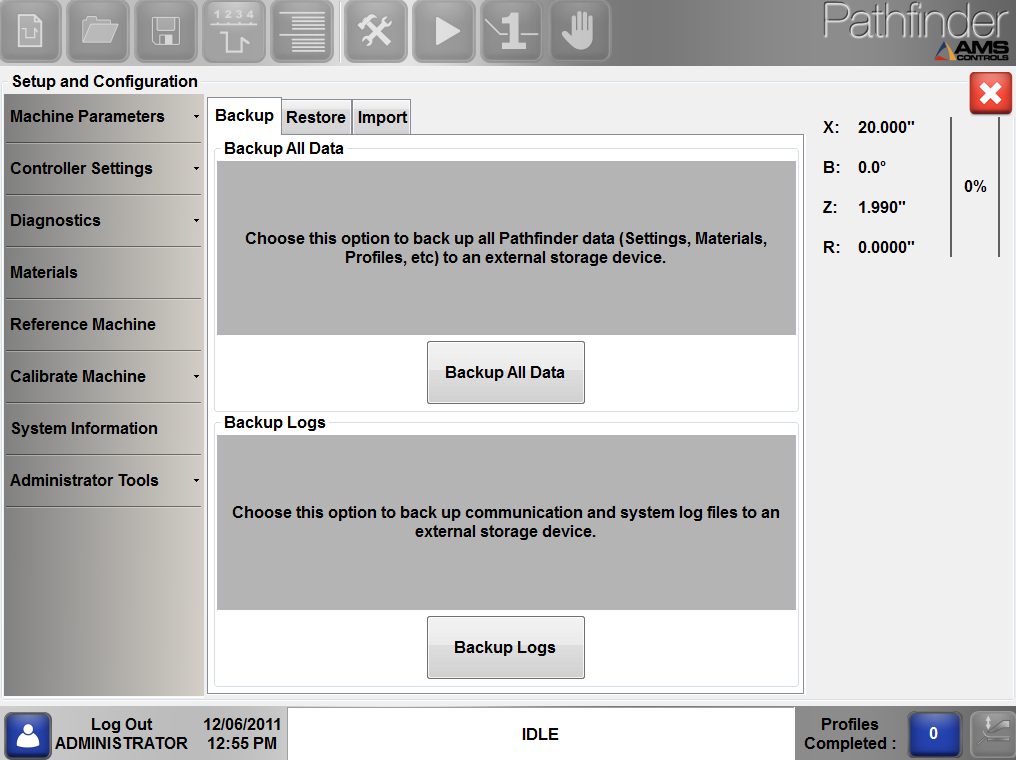
Task: Expand Calibrate Machine menu arrow
Action: pos(196,376)
